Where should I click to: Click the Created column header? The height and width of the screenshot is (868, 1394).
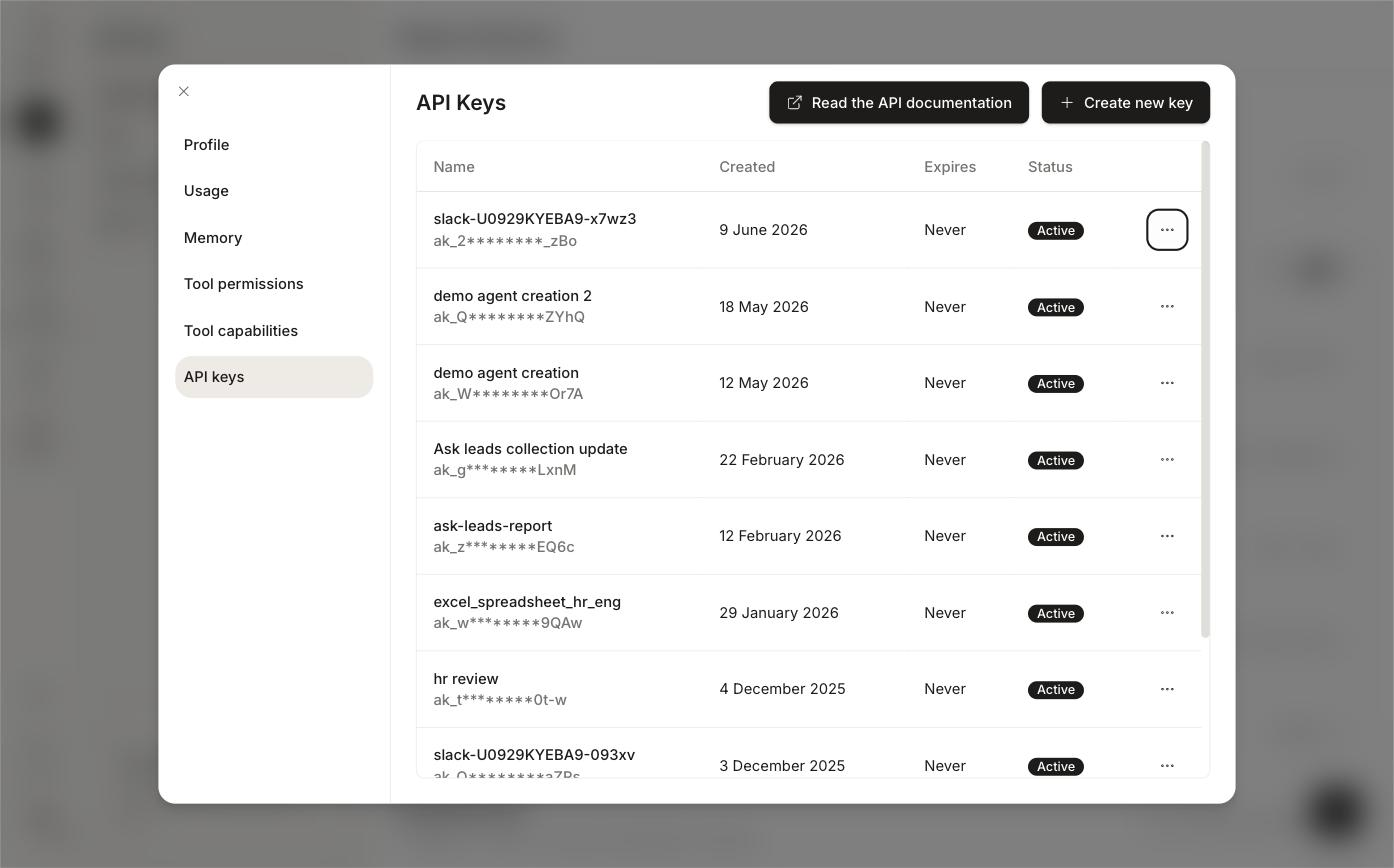747,167
